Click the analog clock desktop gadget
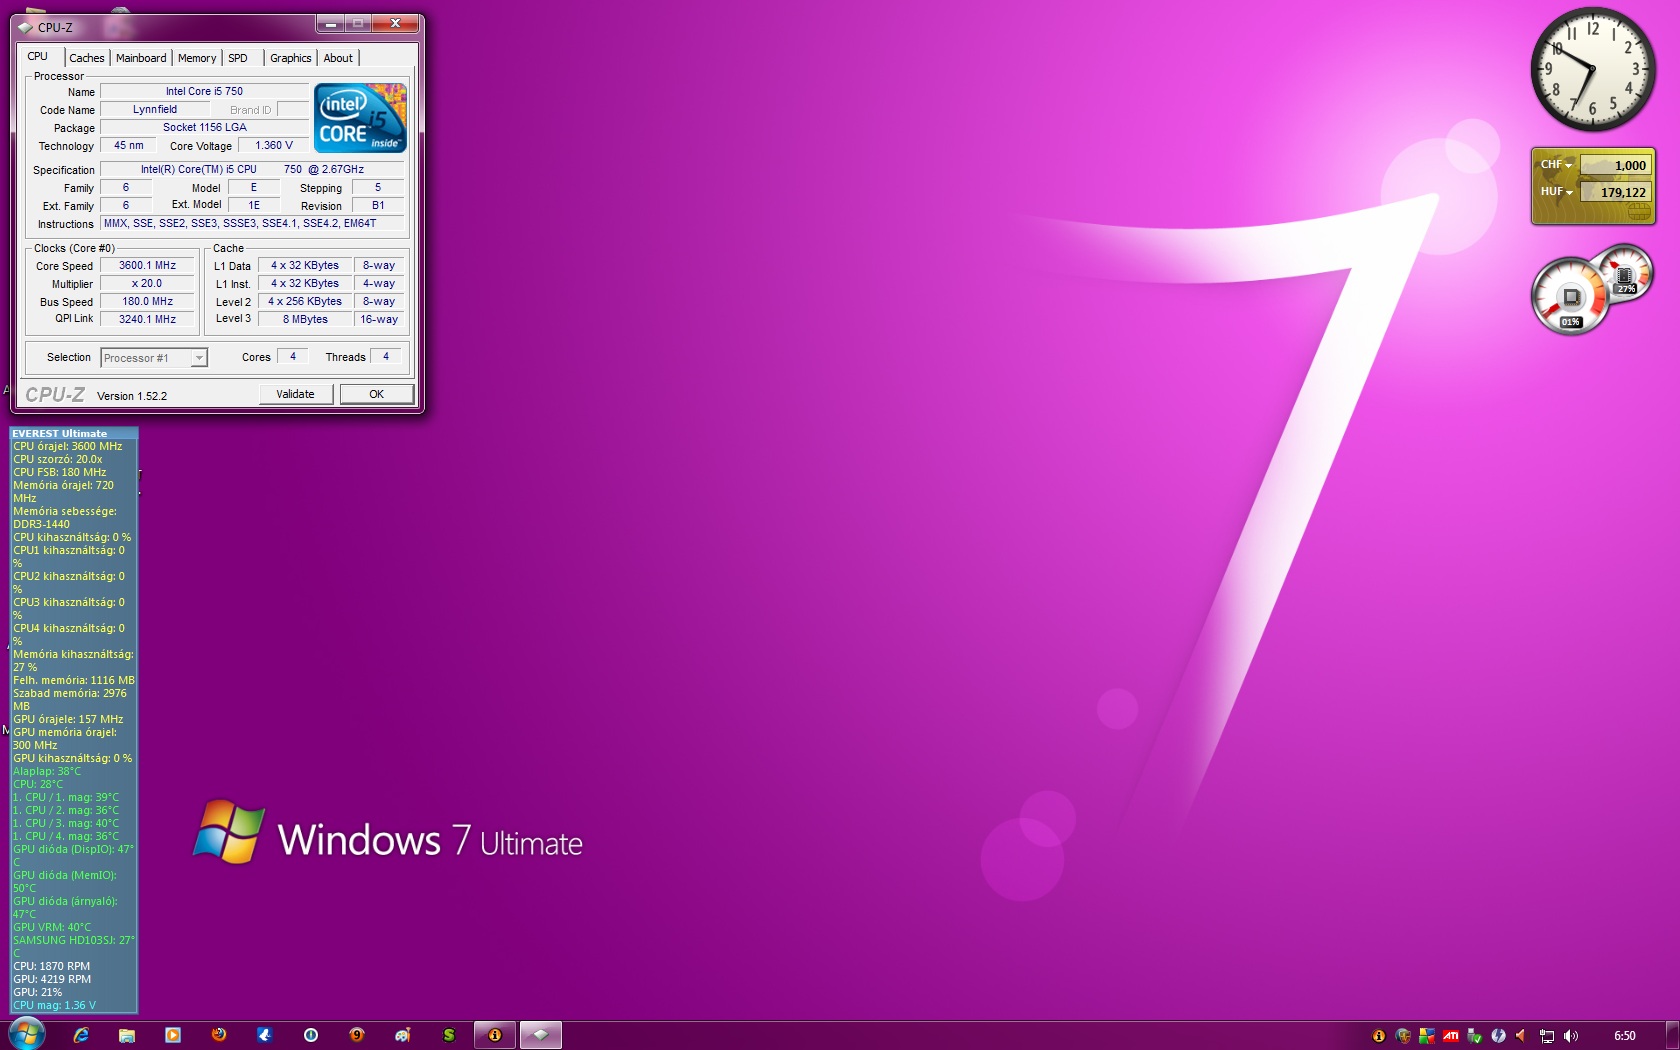This screenshot has width=1680, height=1050. point(1593,69)
